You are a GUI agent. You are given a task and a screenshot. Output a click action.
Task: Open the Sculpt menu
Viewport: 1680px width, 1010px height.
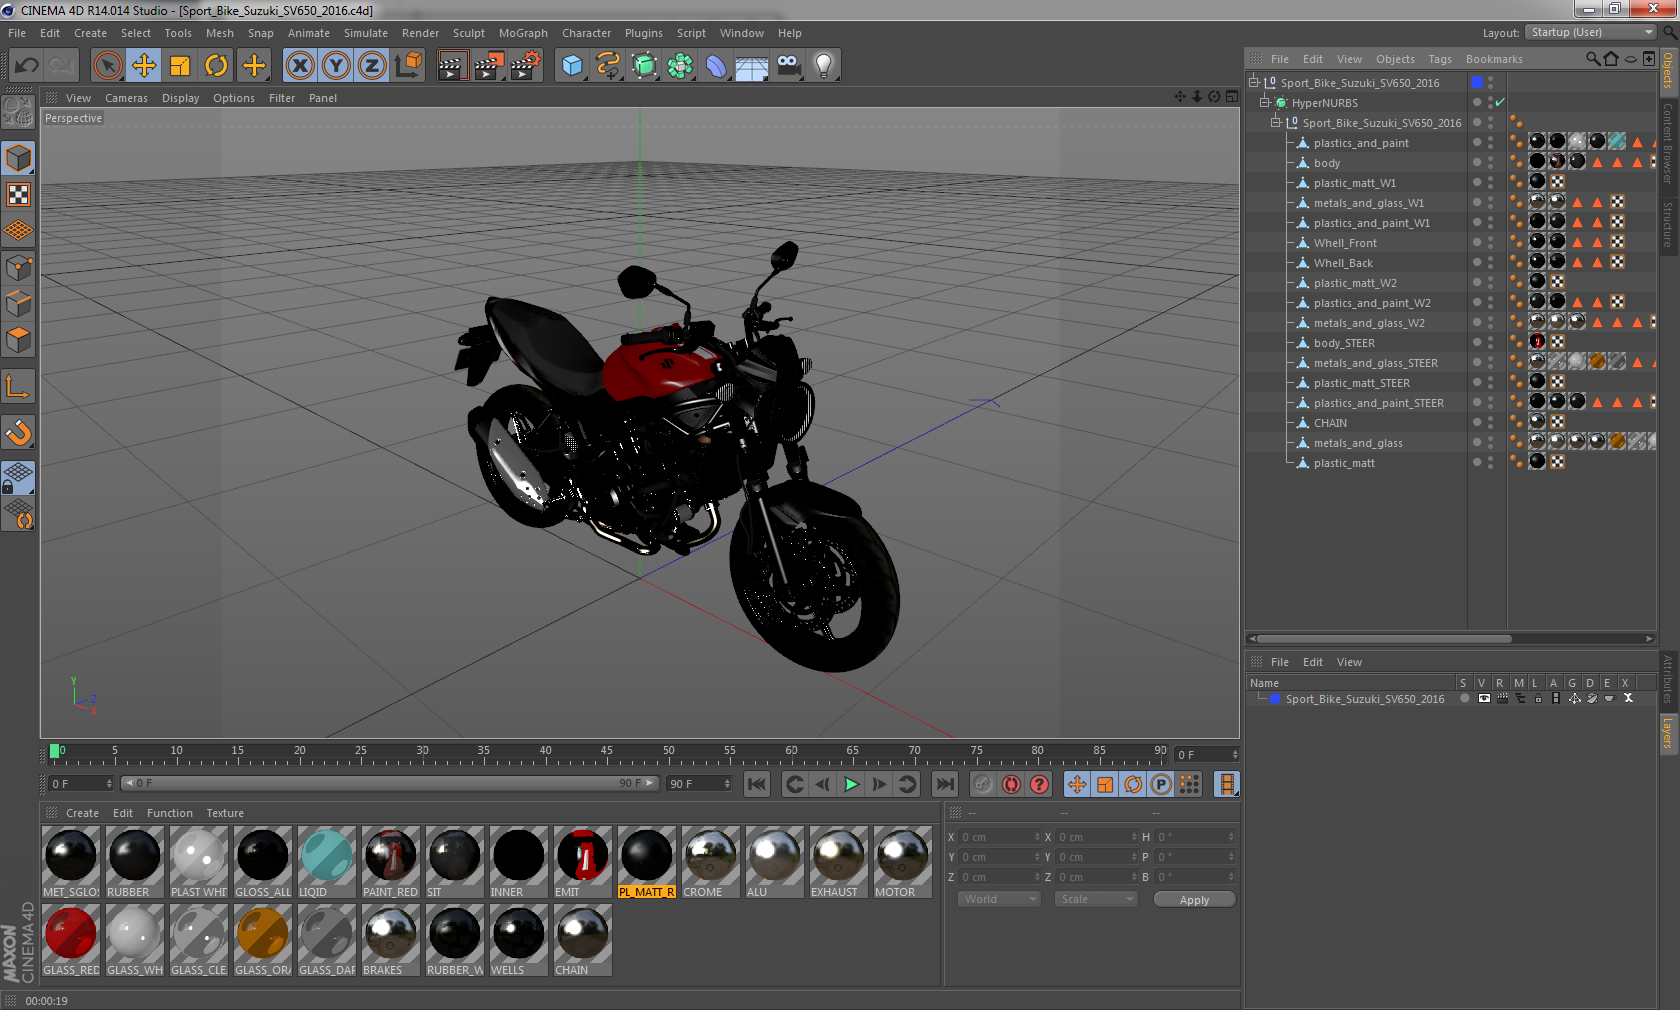469,33
